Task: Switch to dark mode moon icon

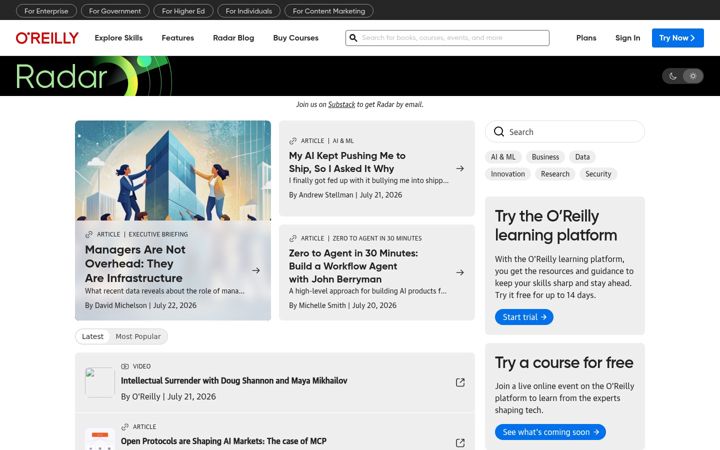Action: 673,76
